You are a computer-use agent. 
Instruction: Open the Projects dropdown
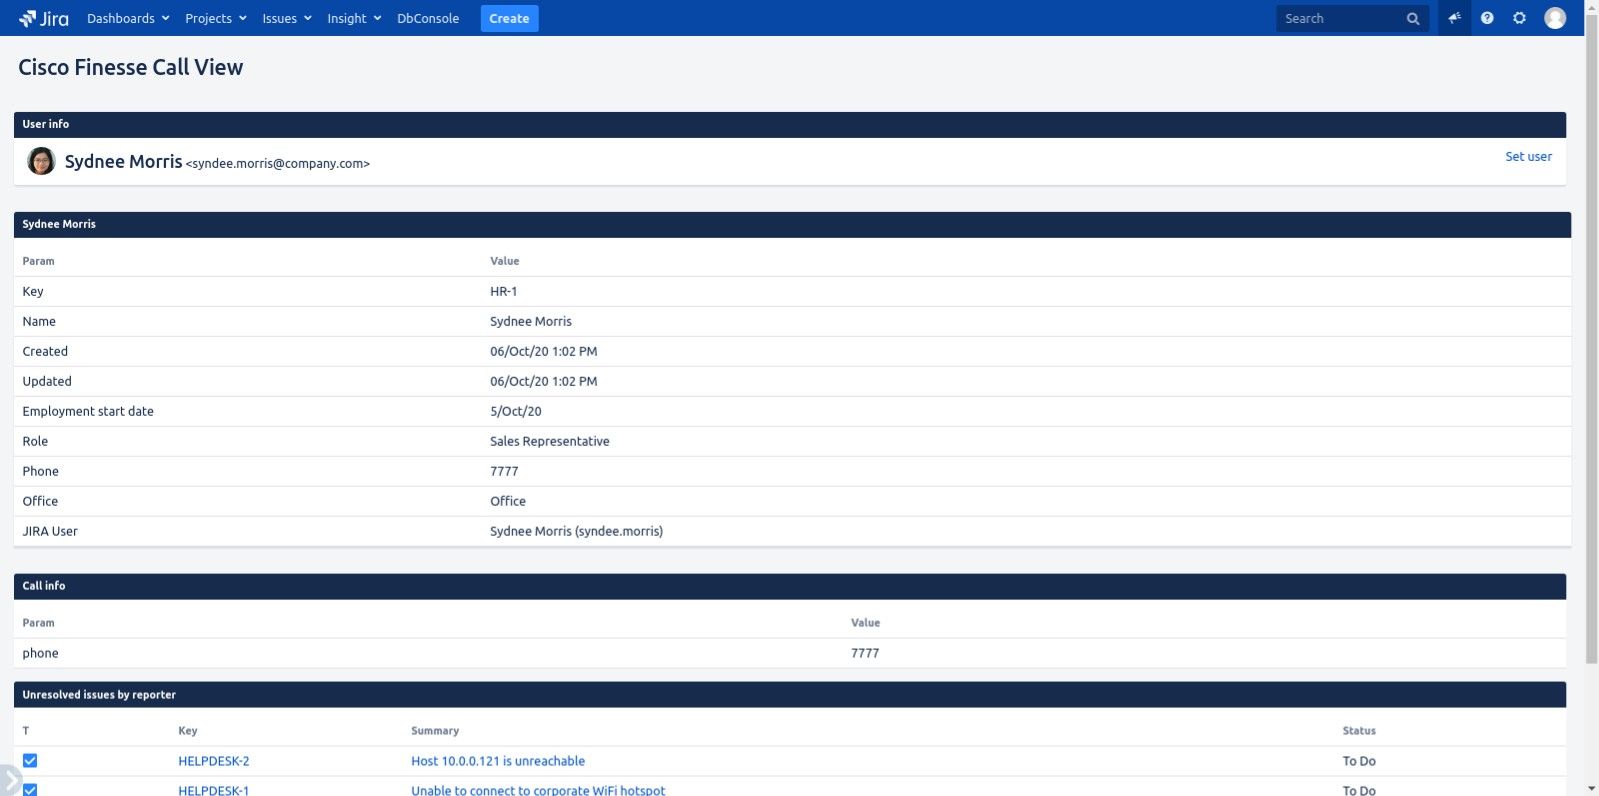click(215, 18)
